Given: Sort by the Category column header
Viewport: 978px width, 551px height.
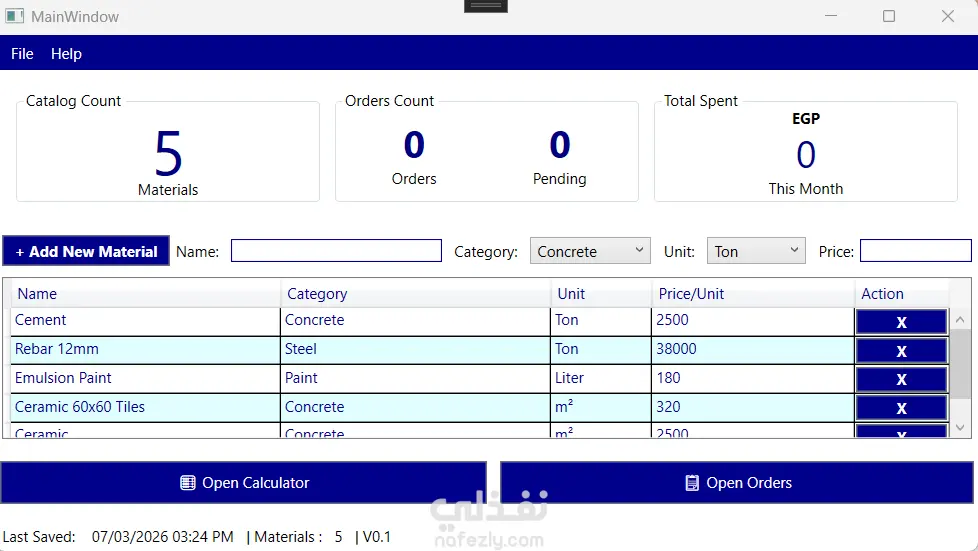Looking at the screenshot, I should click(x=415, y=293).
